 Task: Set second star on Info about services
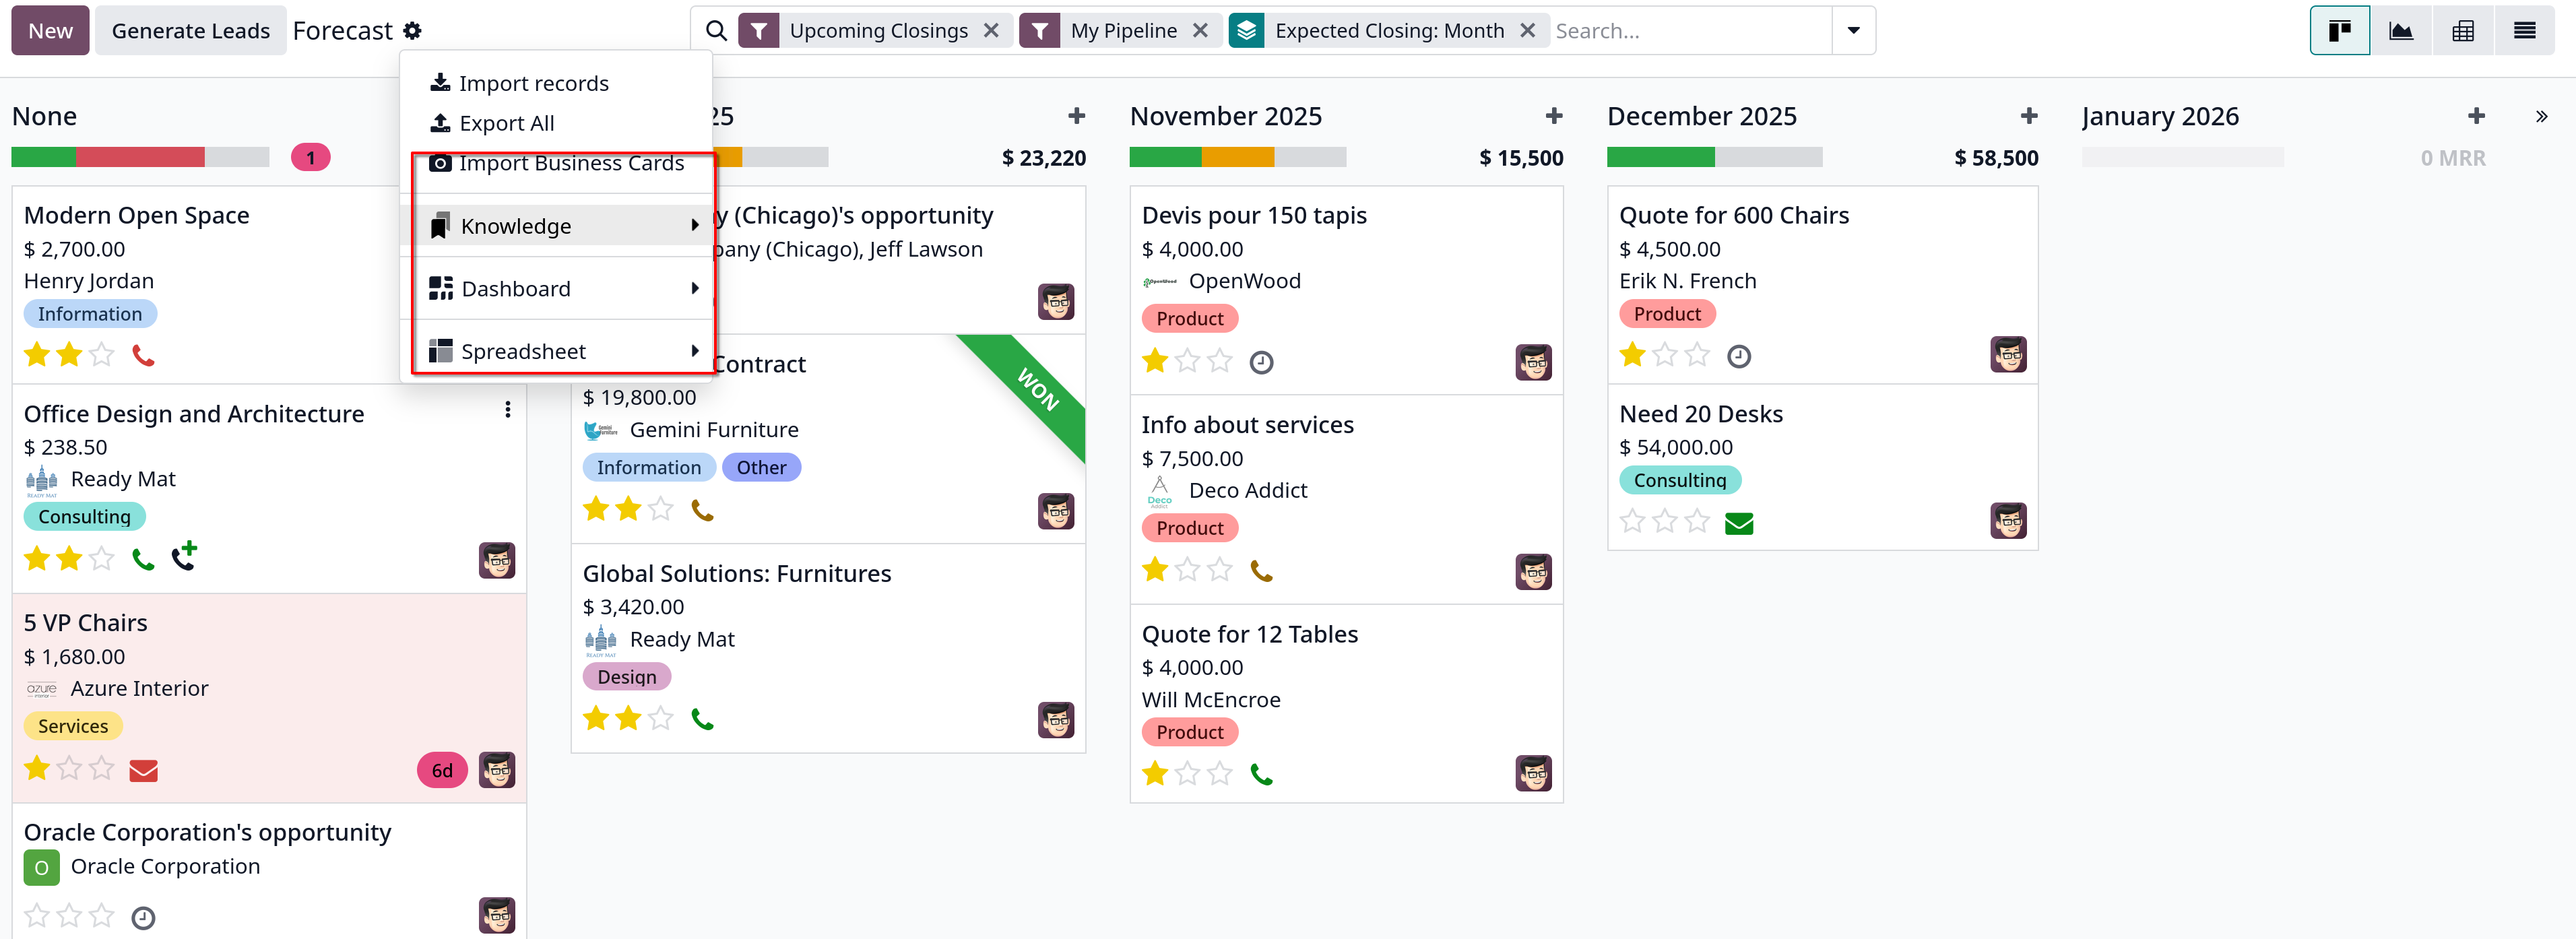coord(1188,569)
